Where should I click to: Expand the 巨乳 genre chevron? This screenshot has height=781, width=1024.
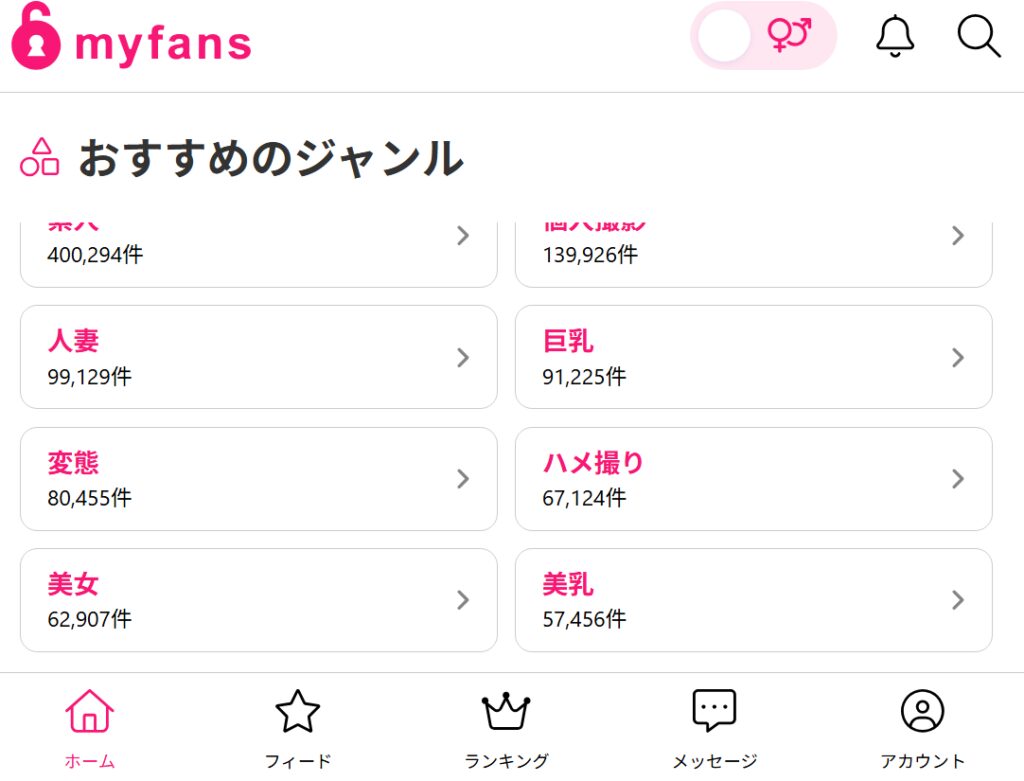(957, 357)
